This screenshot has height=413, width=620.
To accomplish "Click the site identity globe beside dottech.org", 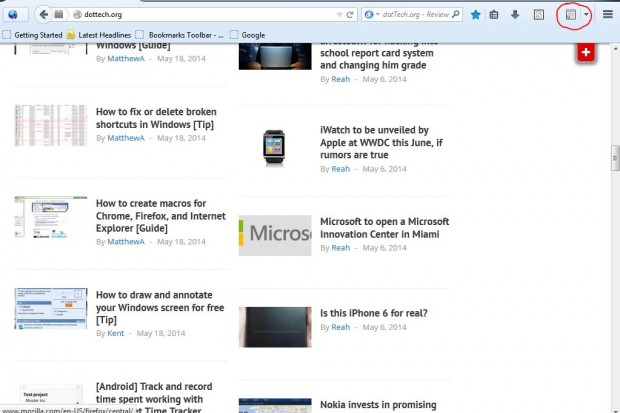I will pos(78,15).
